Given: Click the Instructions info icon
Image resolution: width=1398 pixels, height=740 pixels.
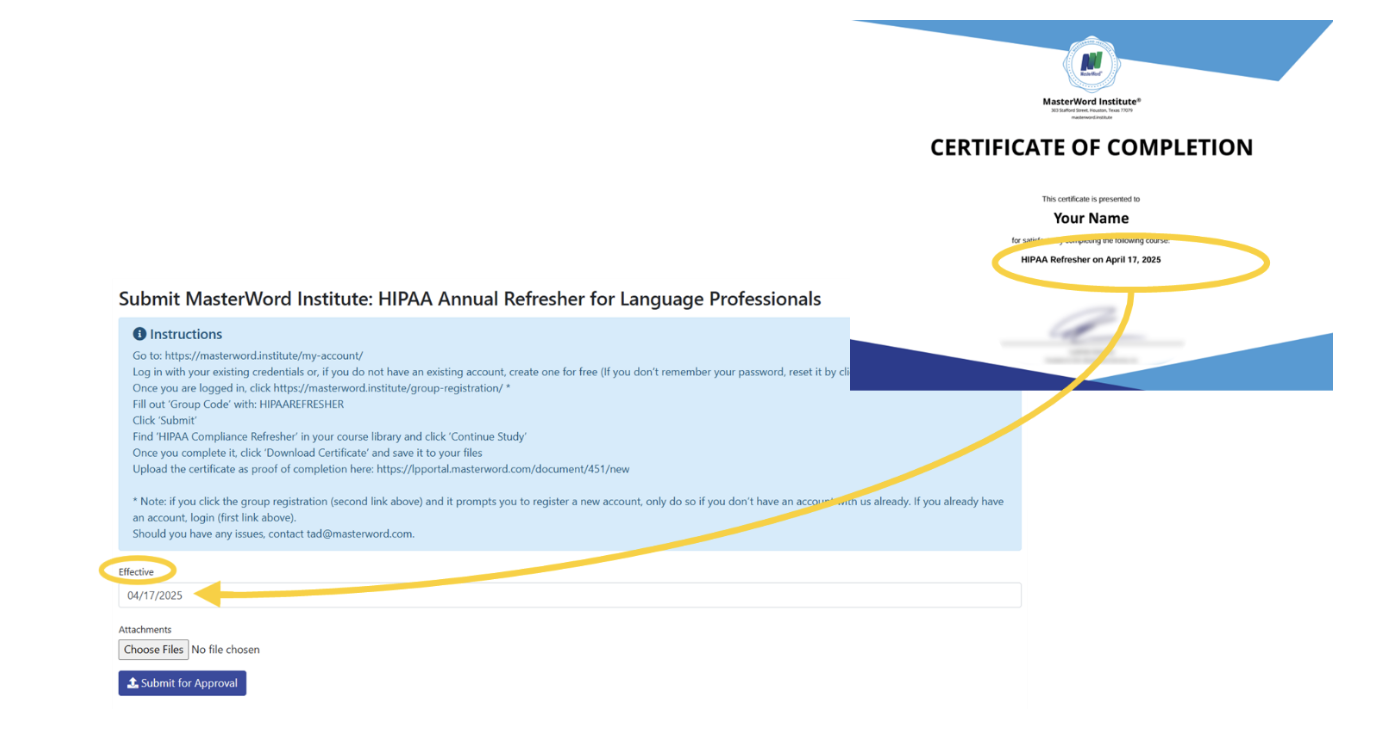Looking at the screenshot, I should click(140, 334).
